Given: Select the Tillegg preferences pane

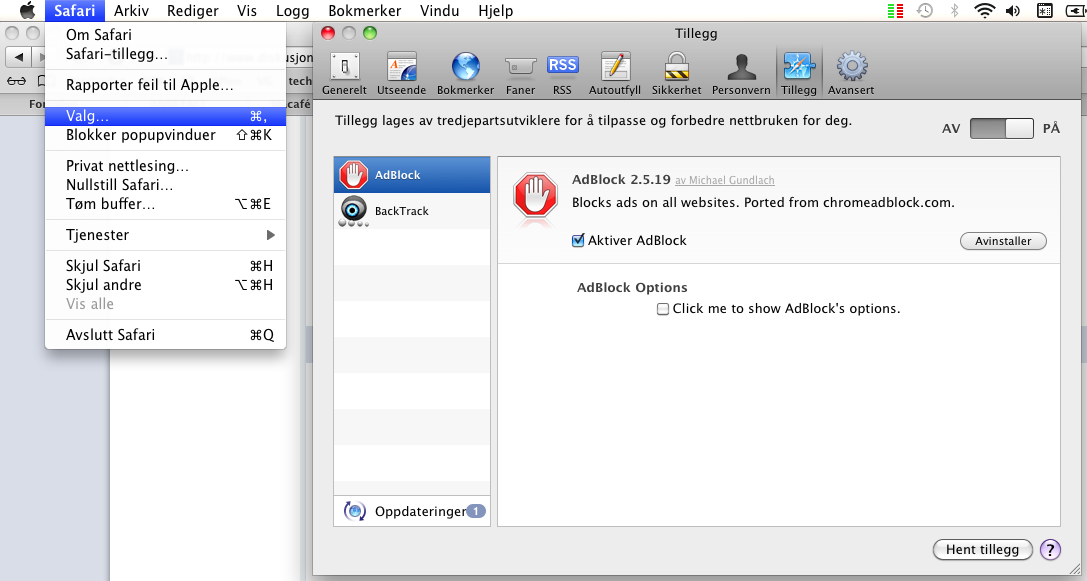Looking at the screenshot, I should point(799,73).
